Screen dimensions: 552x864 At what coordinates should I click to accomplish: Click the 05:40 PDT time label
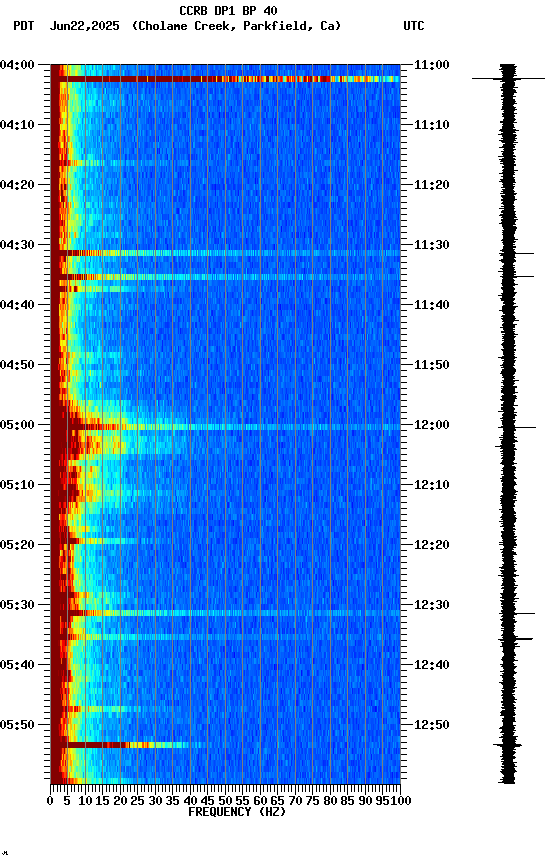click(x=17, y=666)
